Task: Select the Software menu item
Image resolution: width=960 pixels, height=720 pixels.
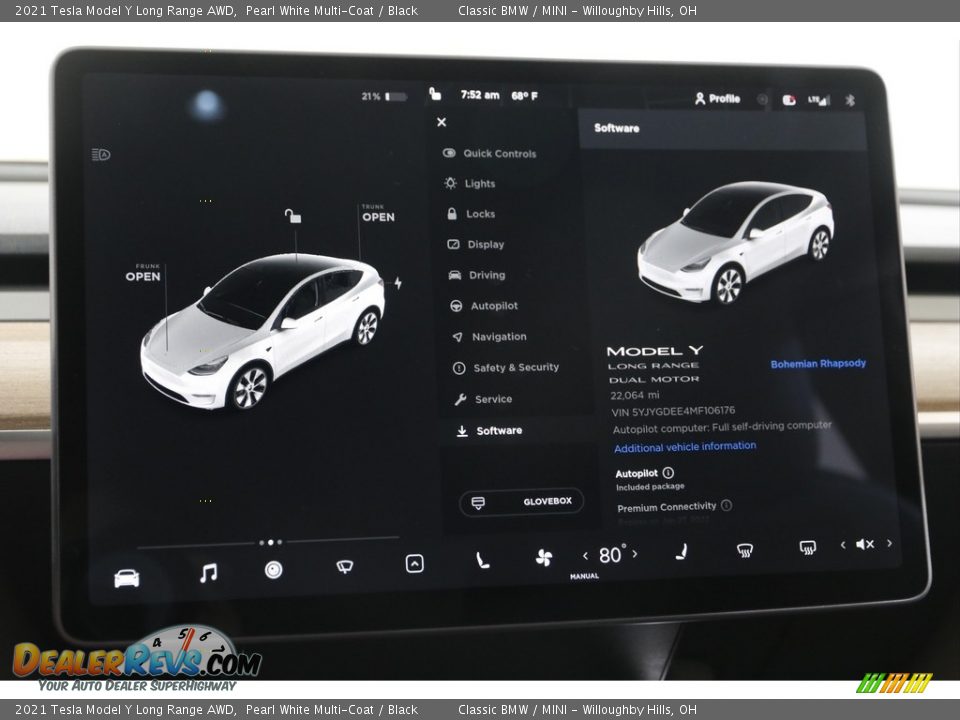Action: [489, 430]
